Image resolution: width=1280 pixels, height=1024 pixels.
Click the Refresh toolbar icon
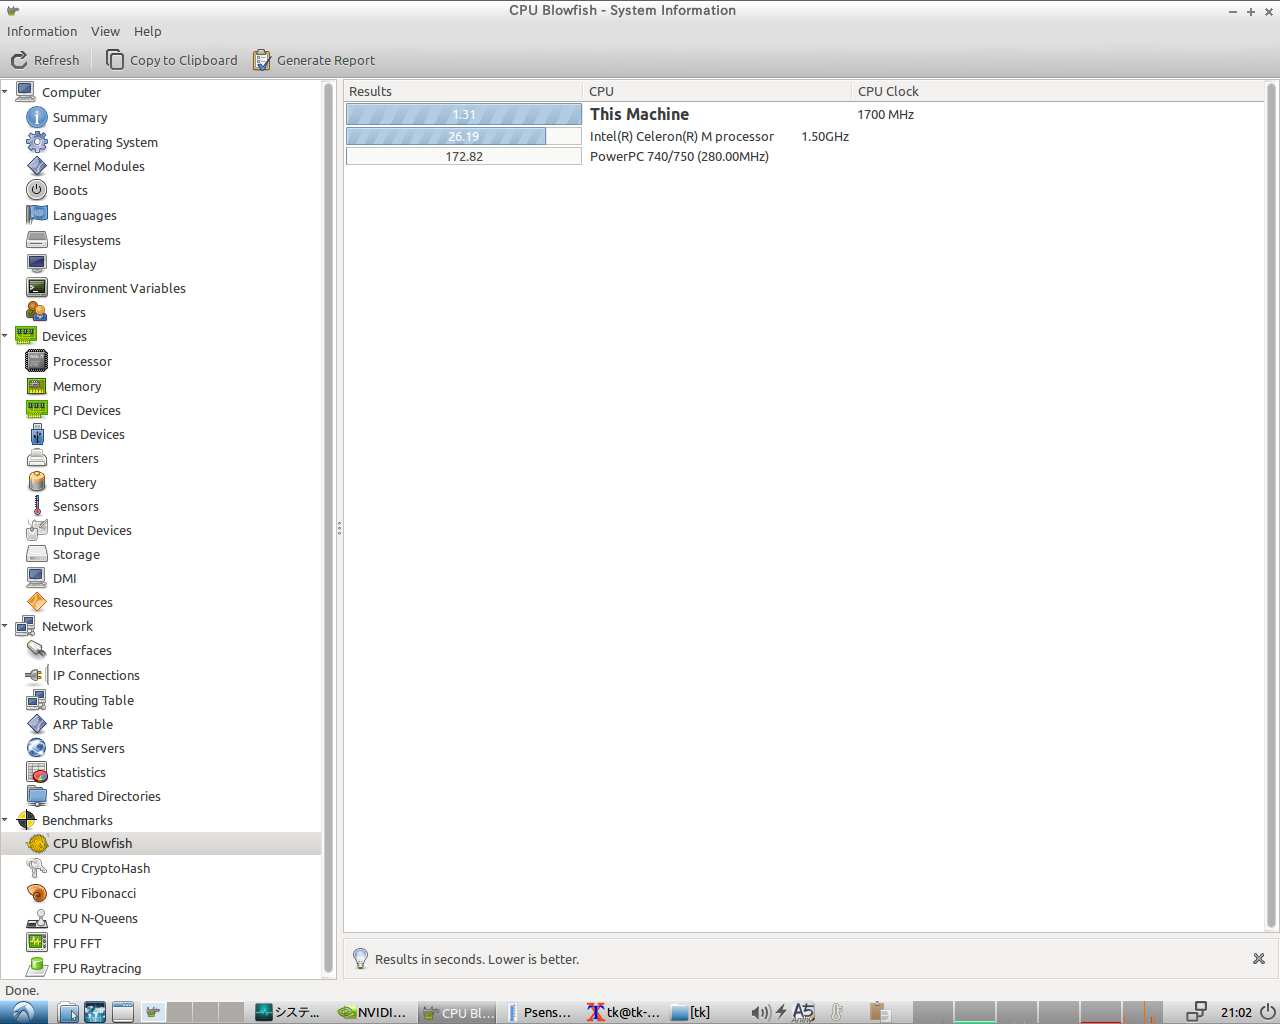point(19,60)
